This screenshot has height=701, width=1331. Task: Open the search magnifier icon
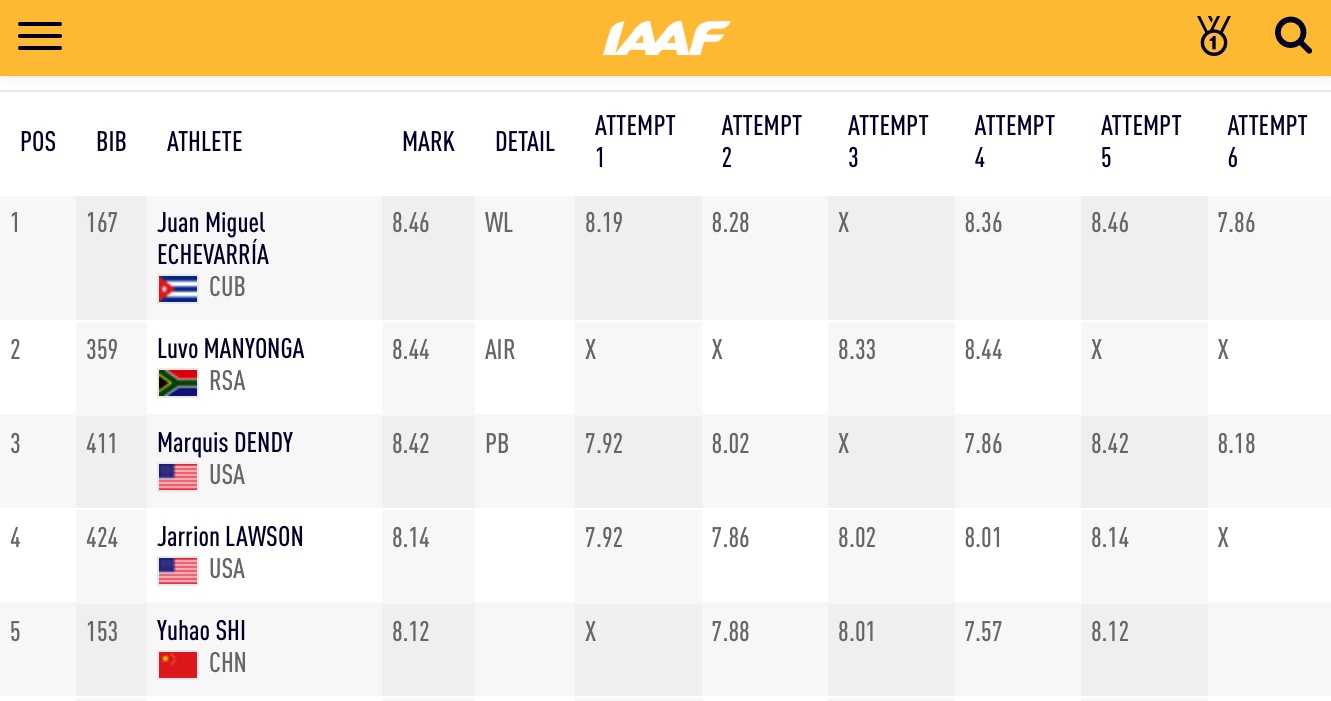tap(1293, 37)
